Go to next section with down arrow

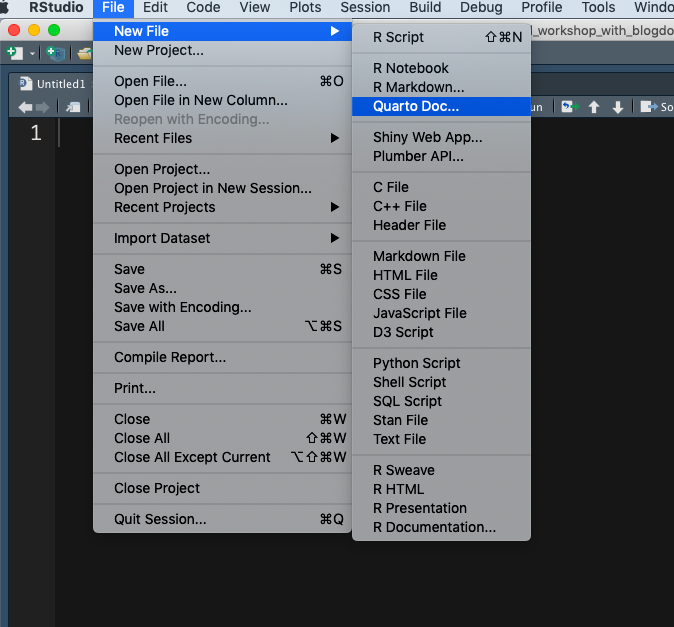pyautogui.click(x=618, y=107)
